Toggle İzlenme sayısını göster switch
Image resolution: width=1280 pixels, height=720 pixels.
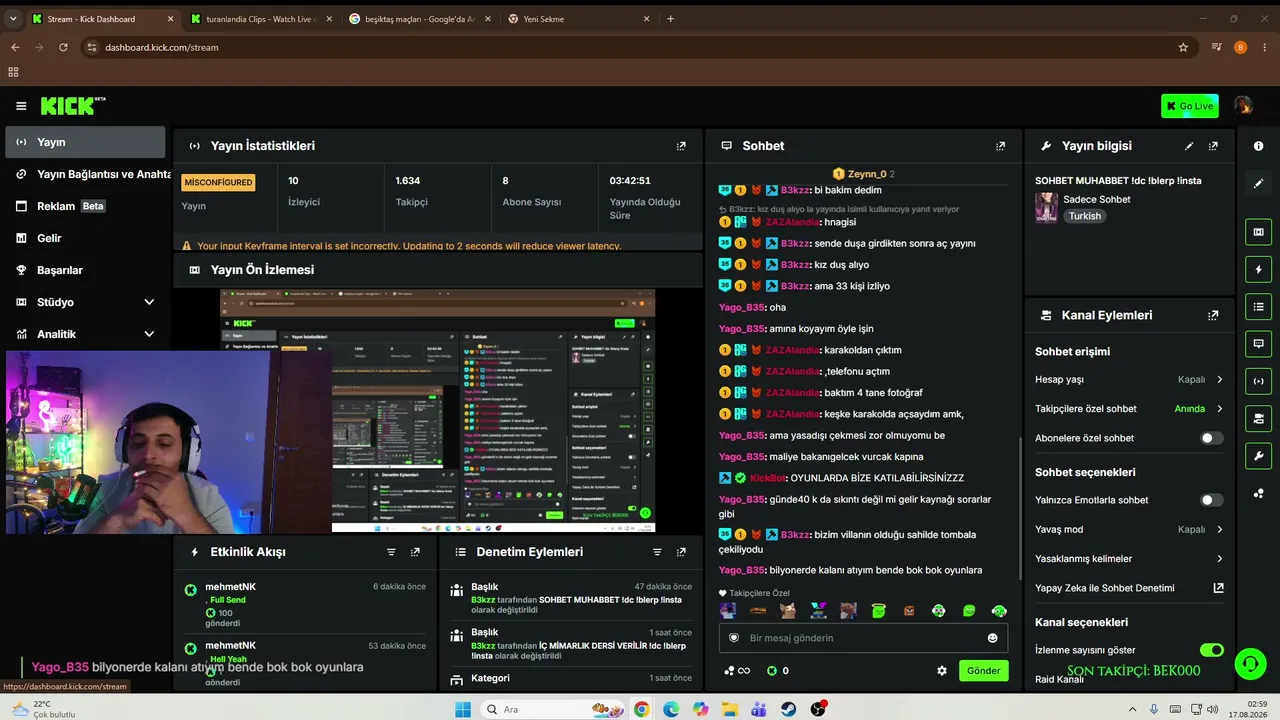coord(1211,650)
